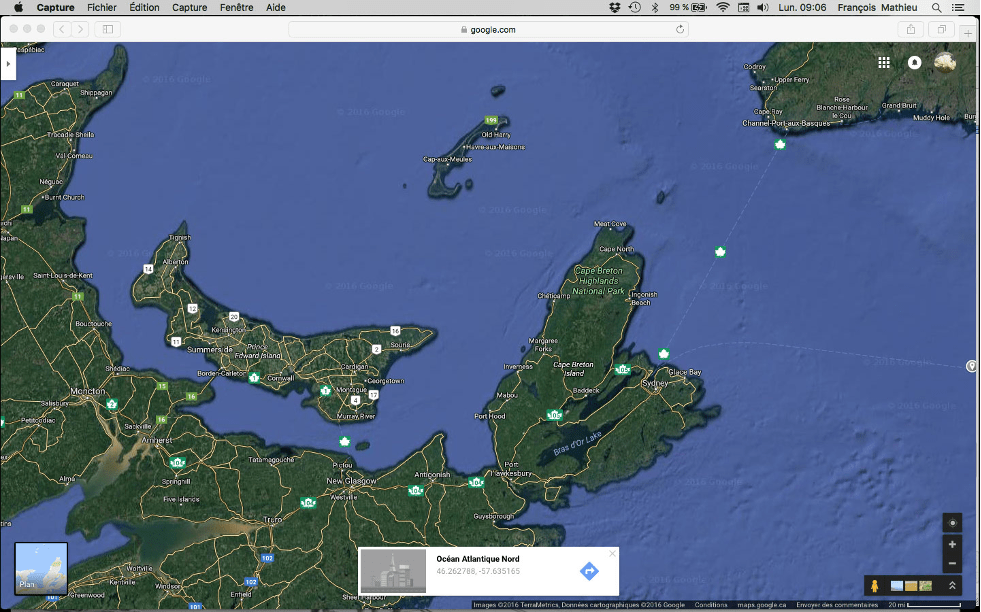Close the Océan Atlantique Nord info card
This screenshot has width=981, height=612.
[x=612, y=553]
